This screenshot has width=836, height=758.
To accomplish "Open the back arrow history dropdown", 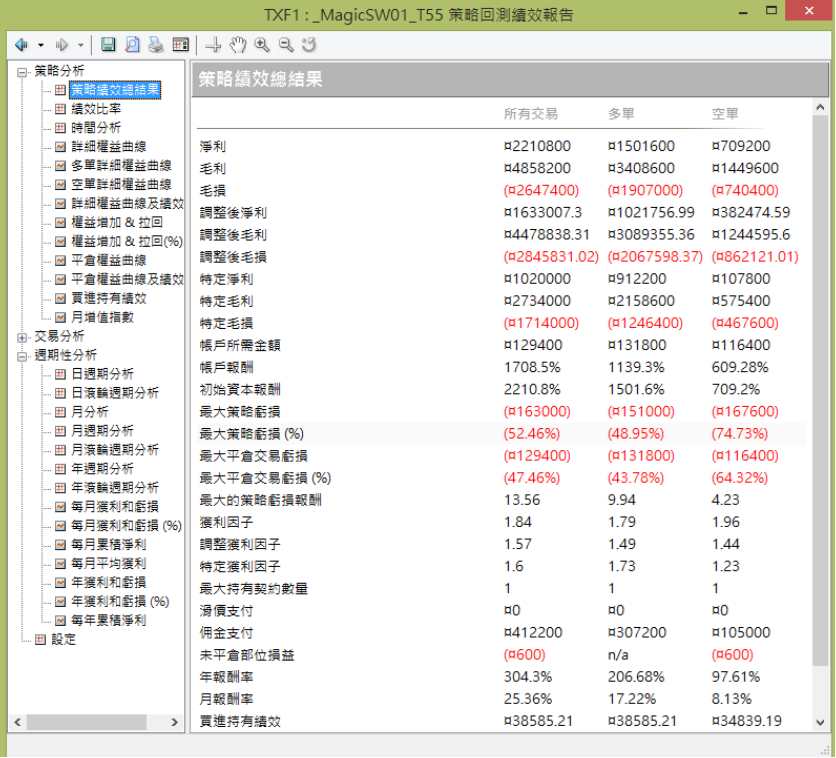I will coord(41,45).
